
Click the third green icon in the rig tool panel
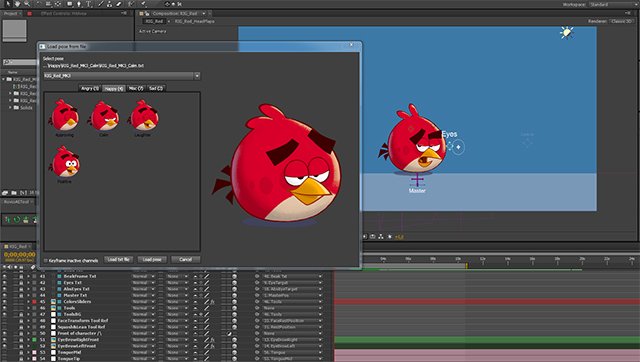coord(26,220)
